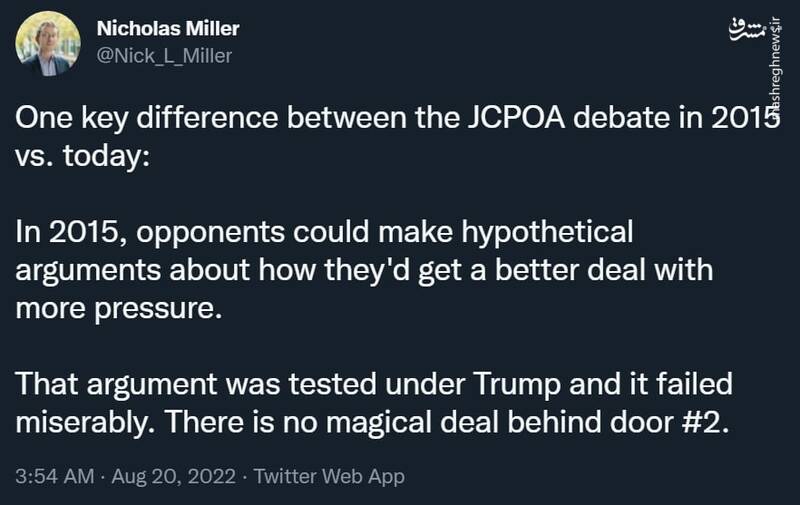The height and width of the screenshot is (505, 800).
Task: Click the "vs. today:" text
Action: point(81,158)
